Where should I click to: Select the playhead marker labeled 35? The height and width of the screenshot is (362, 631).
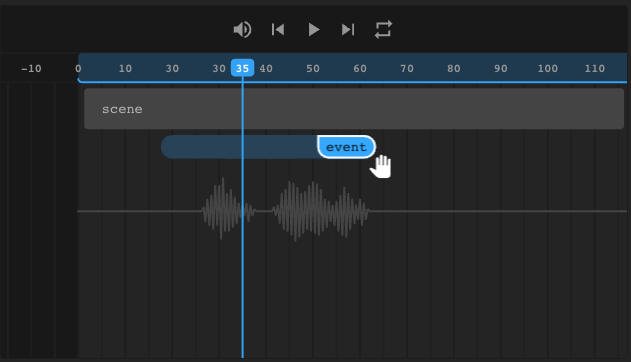pos(242,68)
